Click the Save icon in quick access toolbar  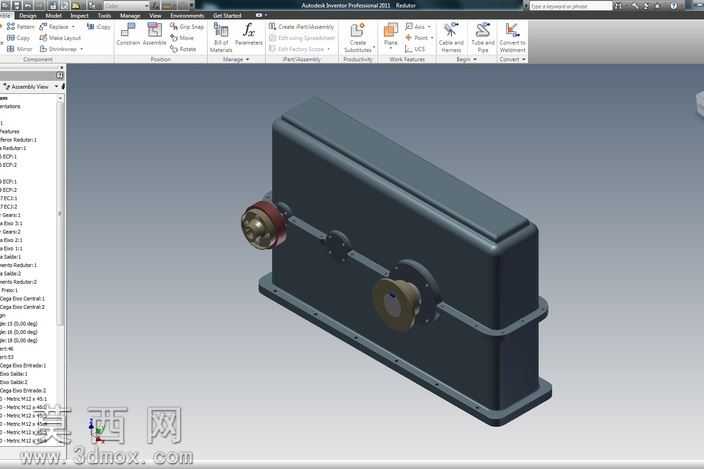coord(17,5)
